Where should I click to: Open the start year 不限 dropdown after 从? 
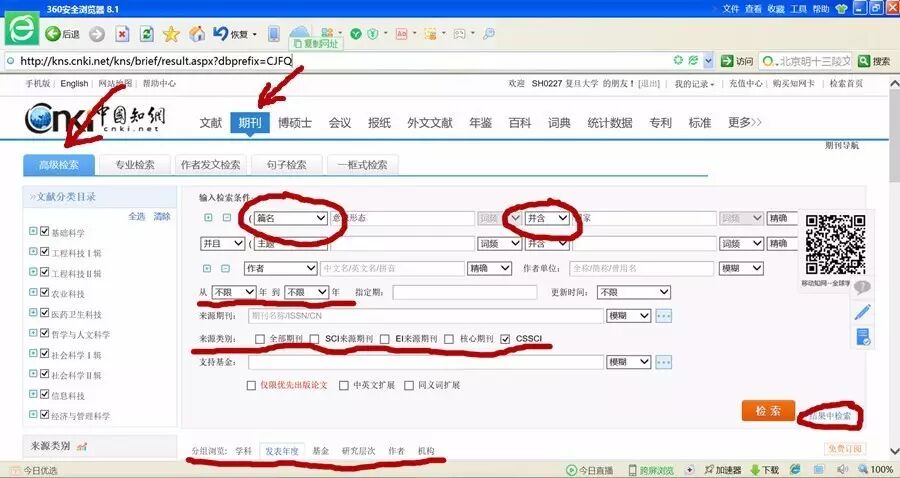234,292
